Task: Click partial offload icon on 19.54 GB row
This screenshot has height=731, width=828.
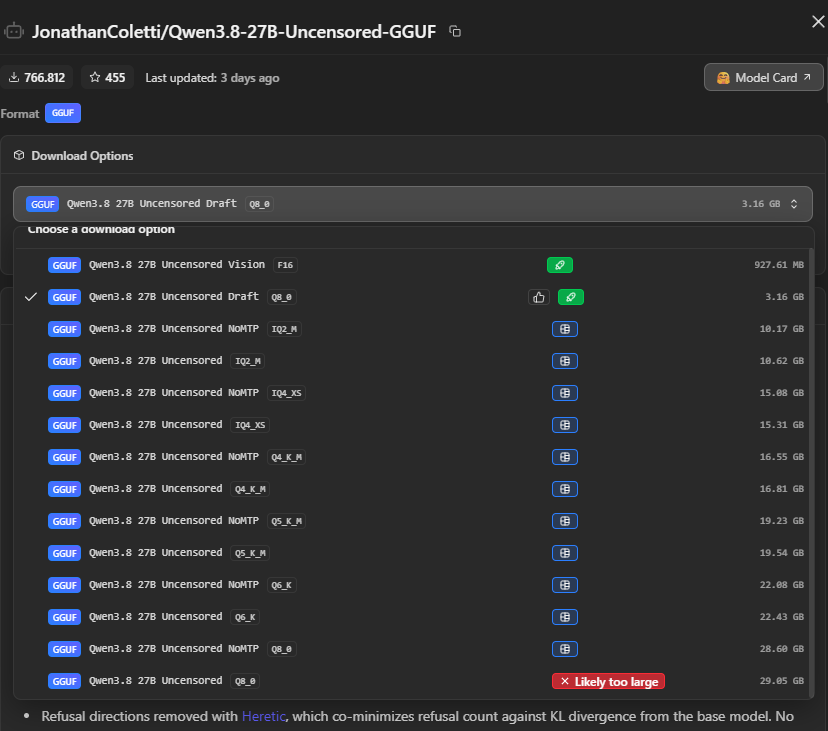Action: (564, 553)
